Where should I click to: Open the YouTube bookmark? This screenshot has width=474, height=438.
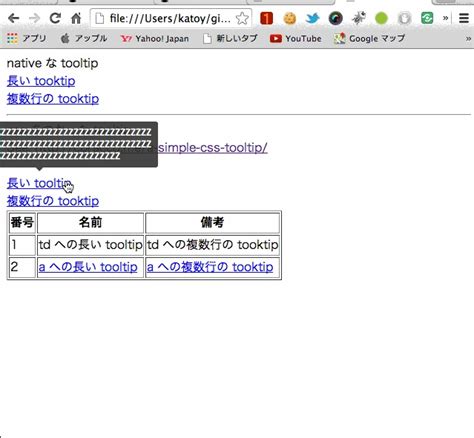pos(296,39)
